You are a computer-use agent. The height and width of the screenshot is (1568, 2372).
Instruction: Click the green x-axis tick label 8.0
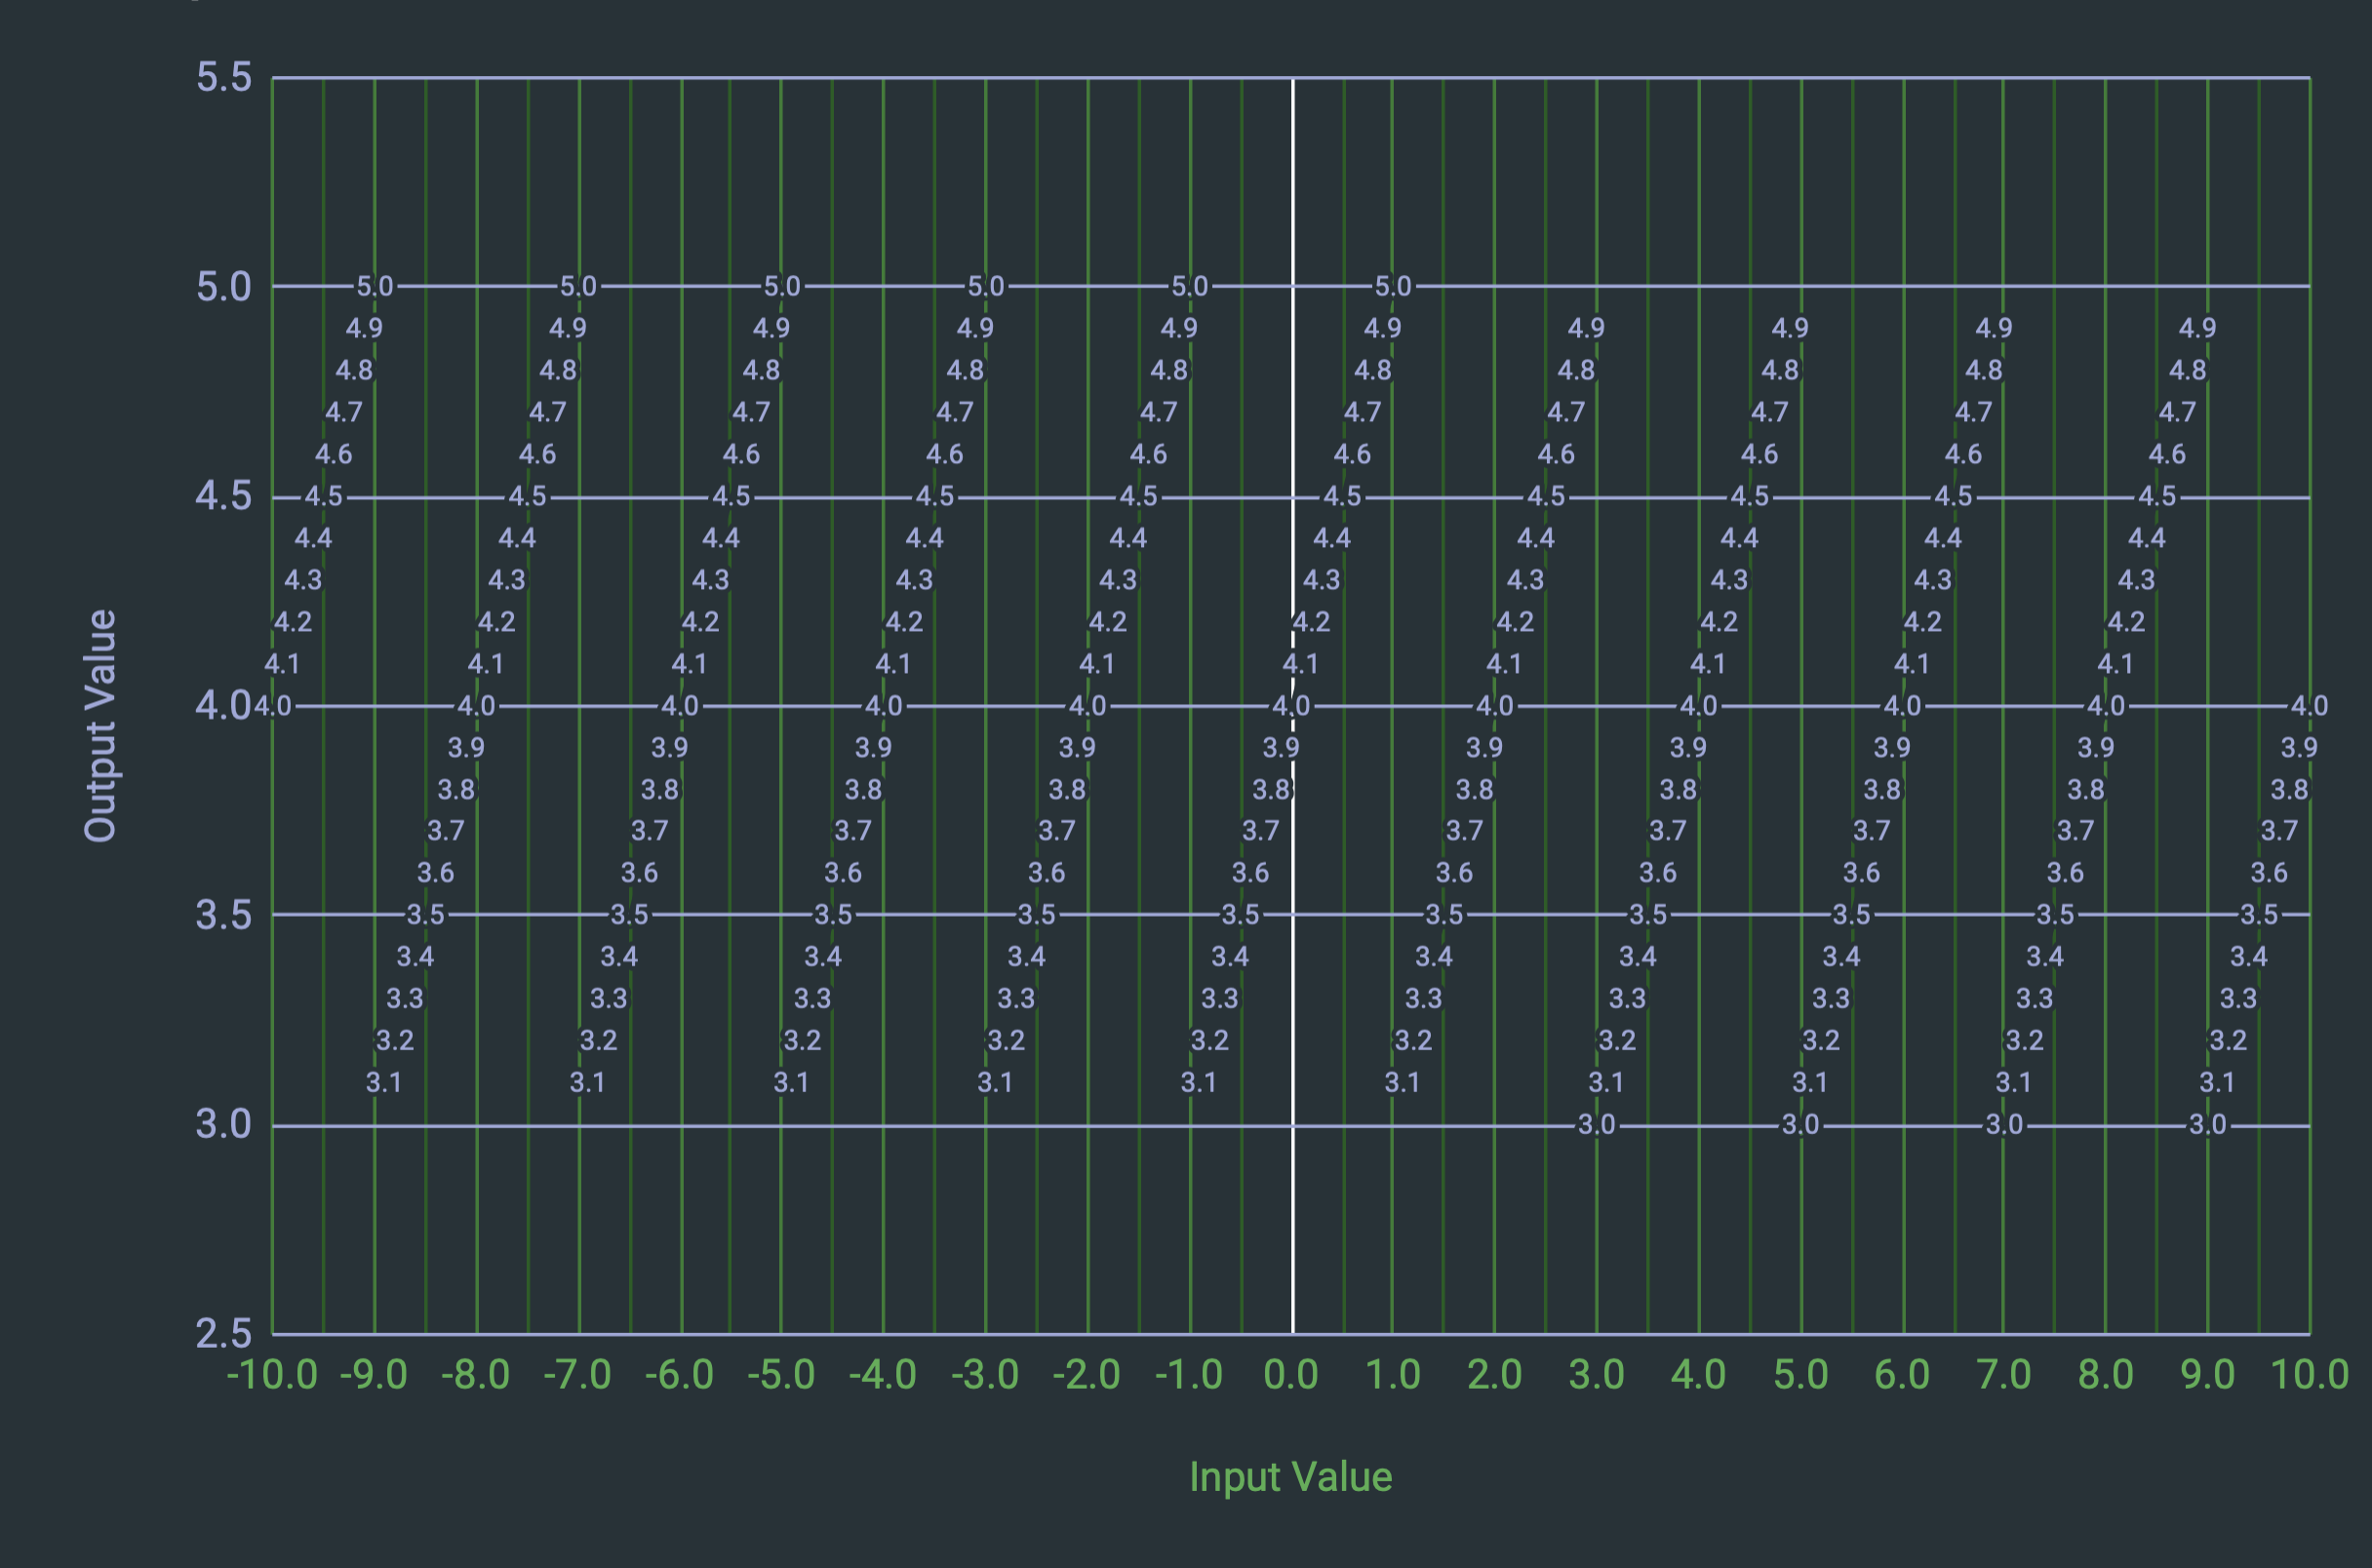(2106, 1375)
